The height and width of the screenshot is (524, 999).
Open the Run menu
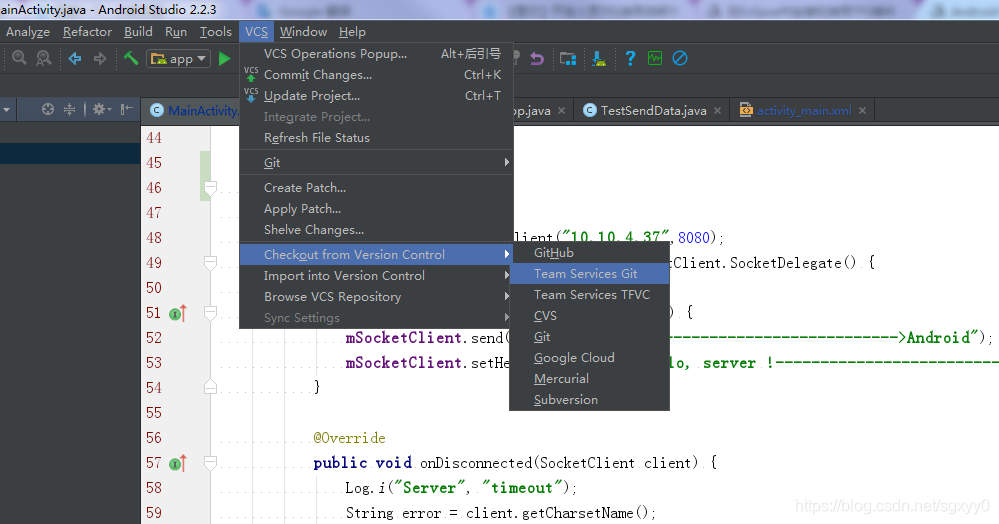pyautogui.click(x=176, y=32)
